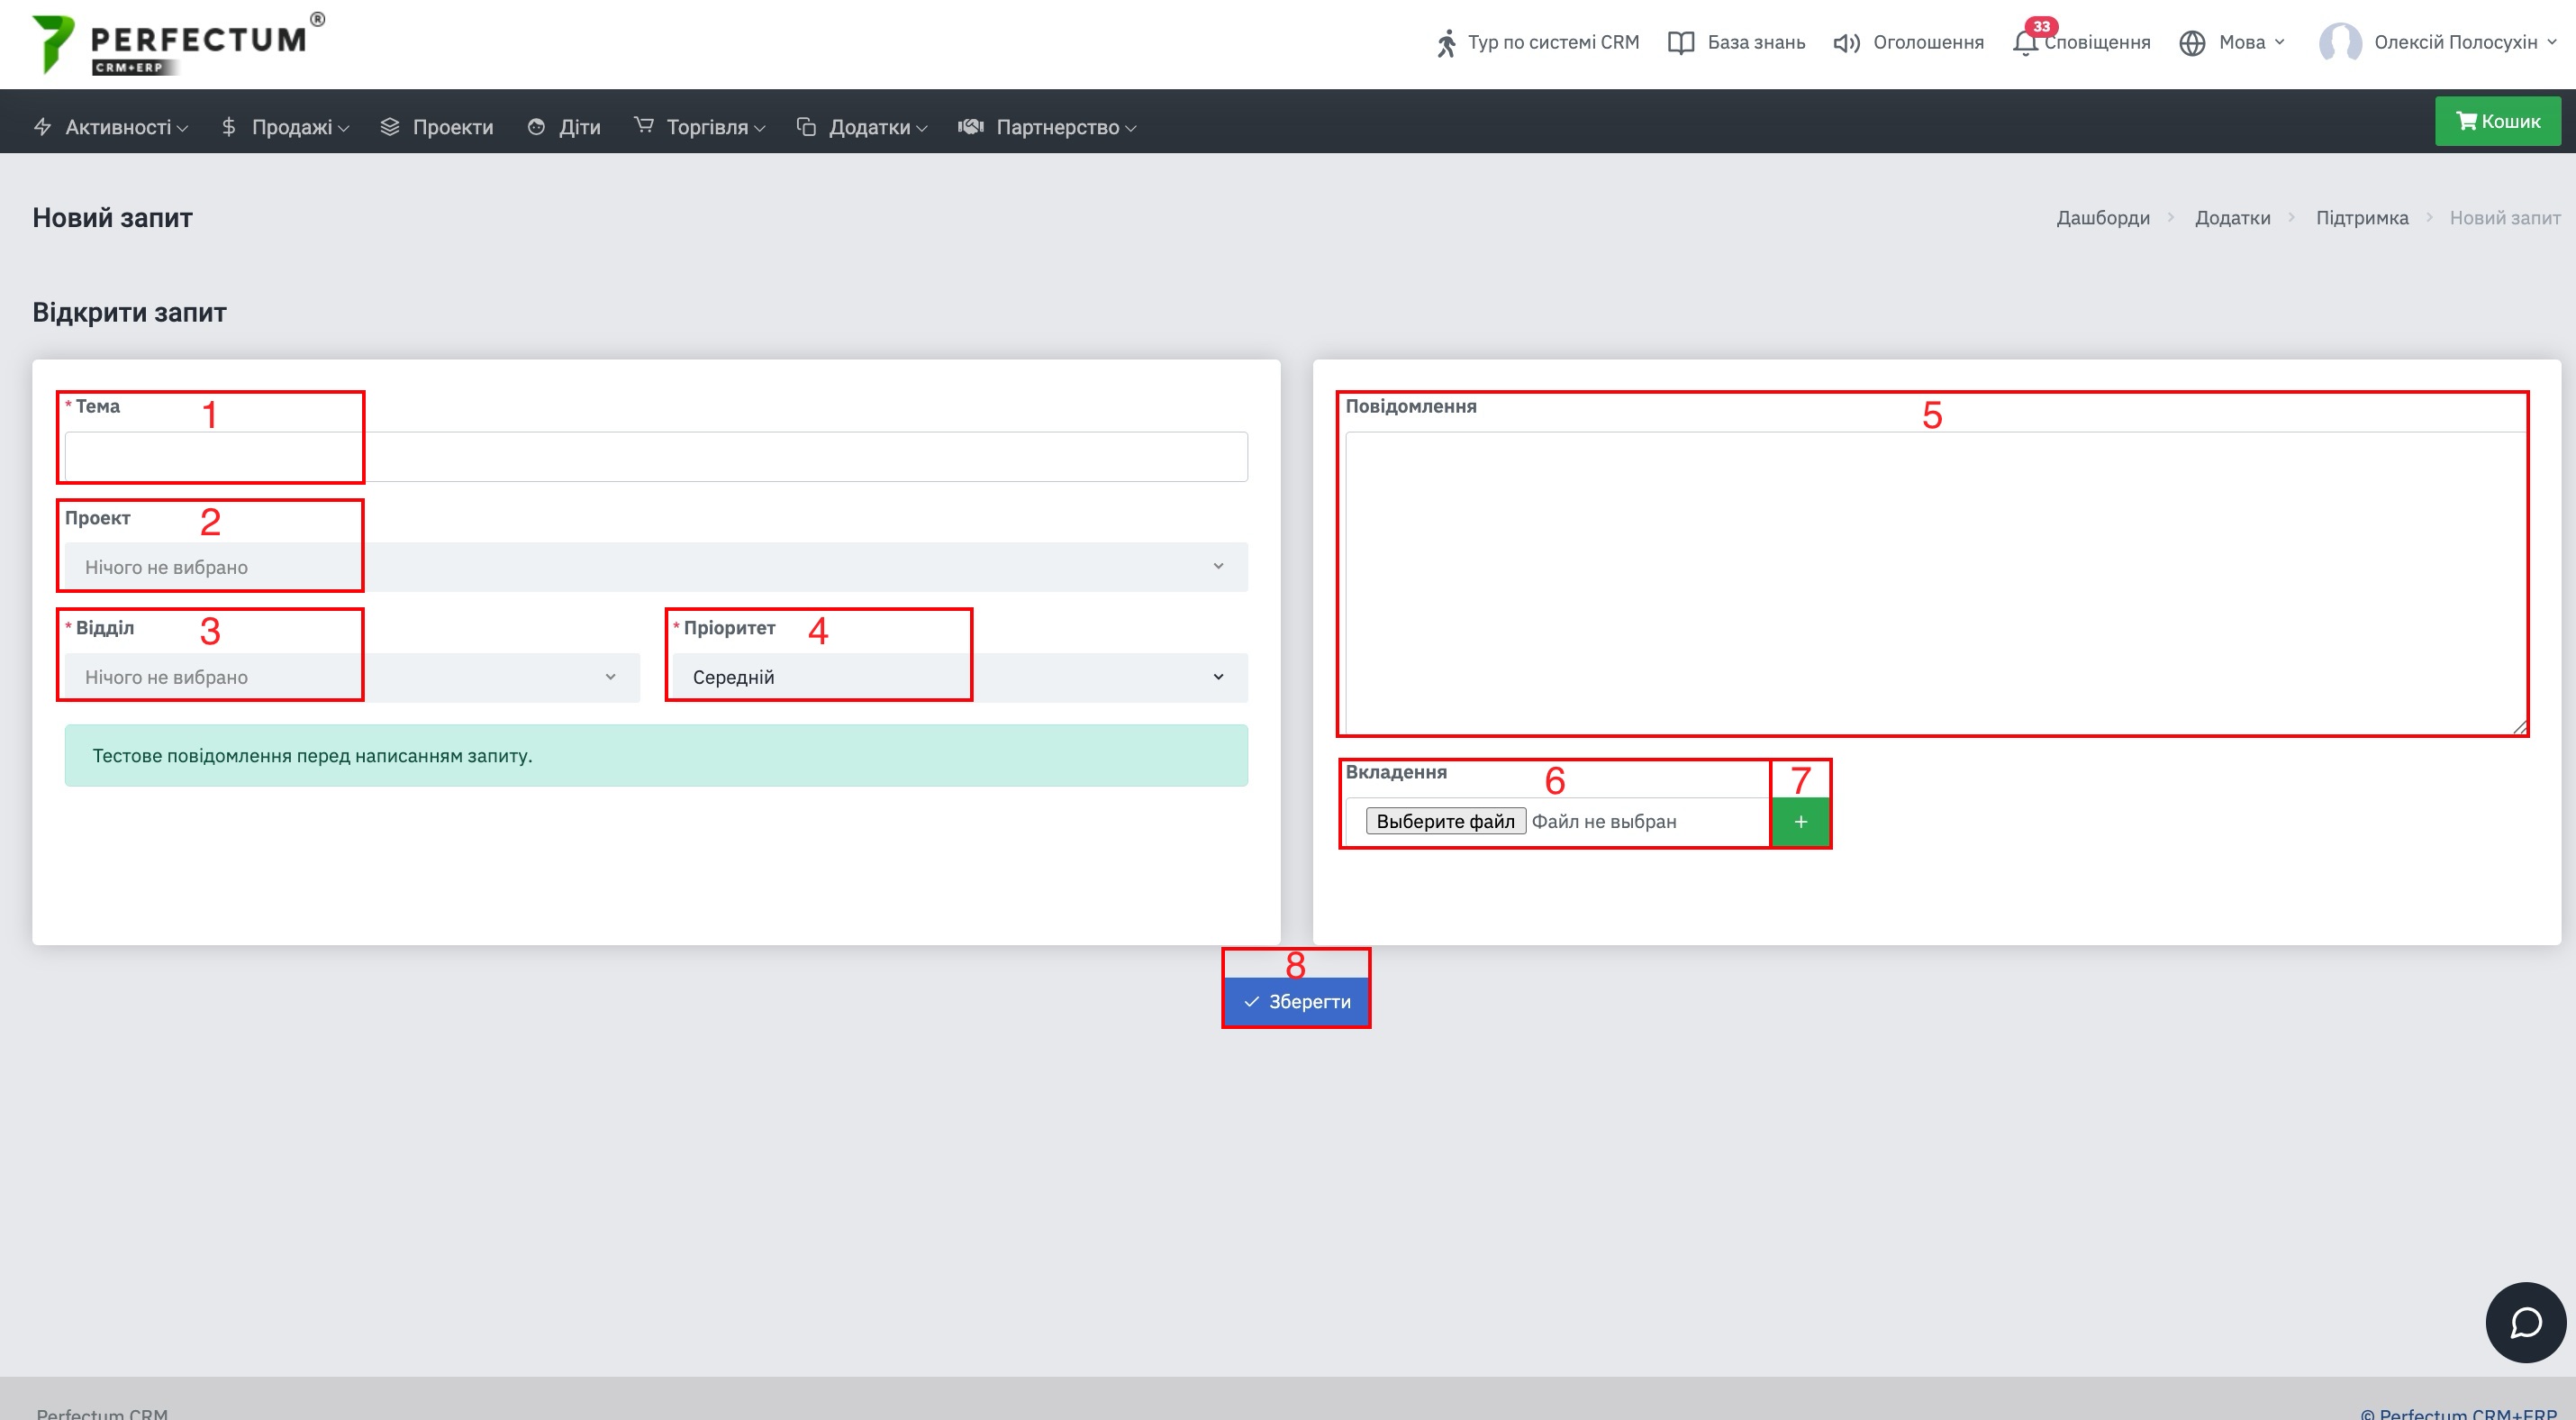Click the Выберите файл button
Viewport: 2576px width, 1420px height.
[x=1445, y=821]
